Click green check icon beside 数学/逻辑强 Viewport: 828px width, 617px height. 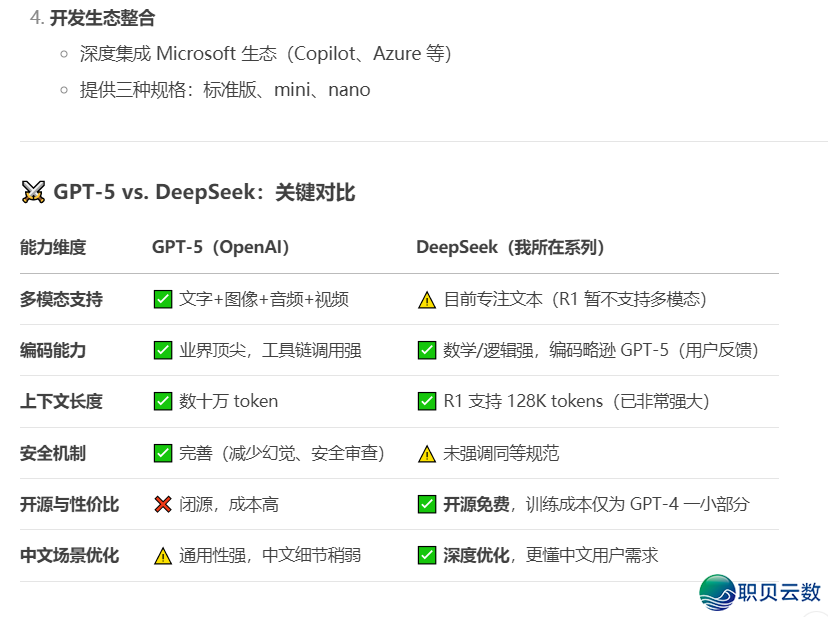[x=427, y=350]
